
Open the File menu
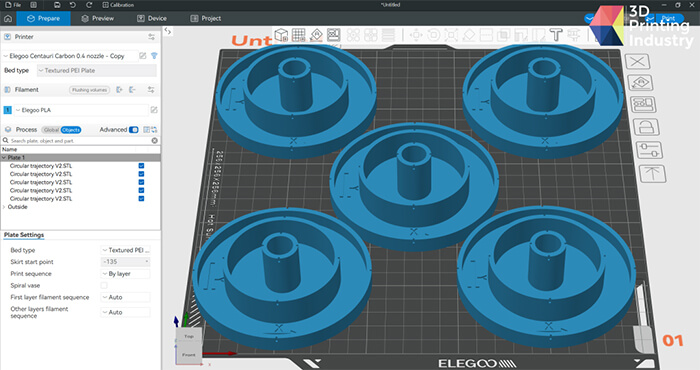coord(13,5)
